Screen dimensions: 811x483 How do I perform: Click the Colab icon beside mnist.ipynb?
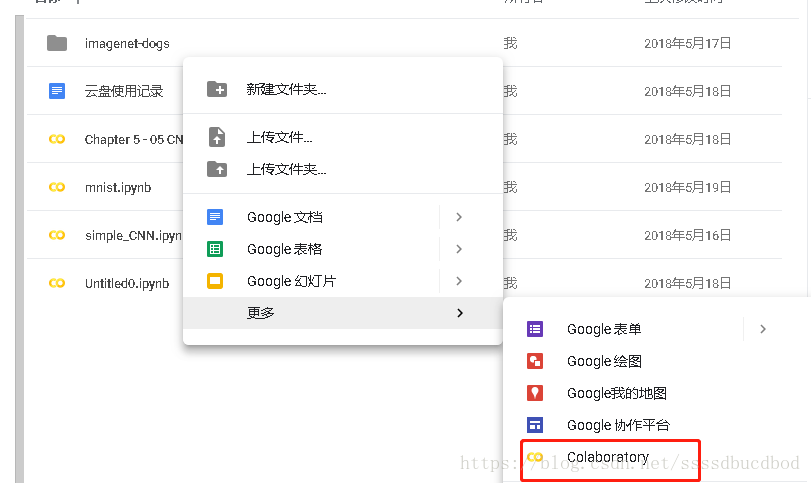point(57,187)
